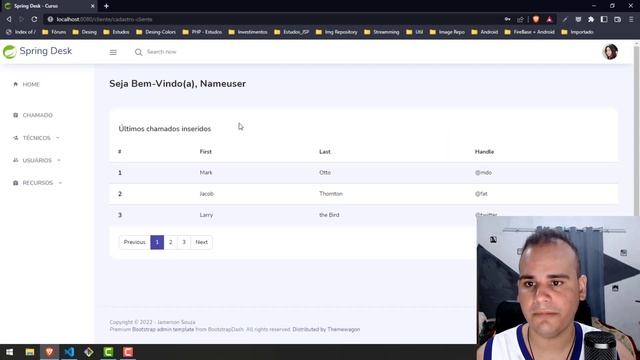Click the shield-face extension icon in toolbar

click(578, 19)
